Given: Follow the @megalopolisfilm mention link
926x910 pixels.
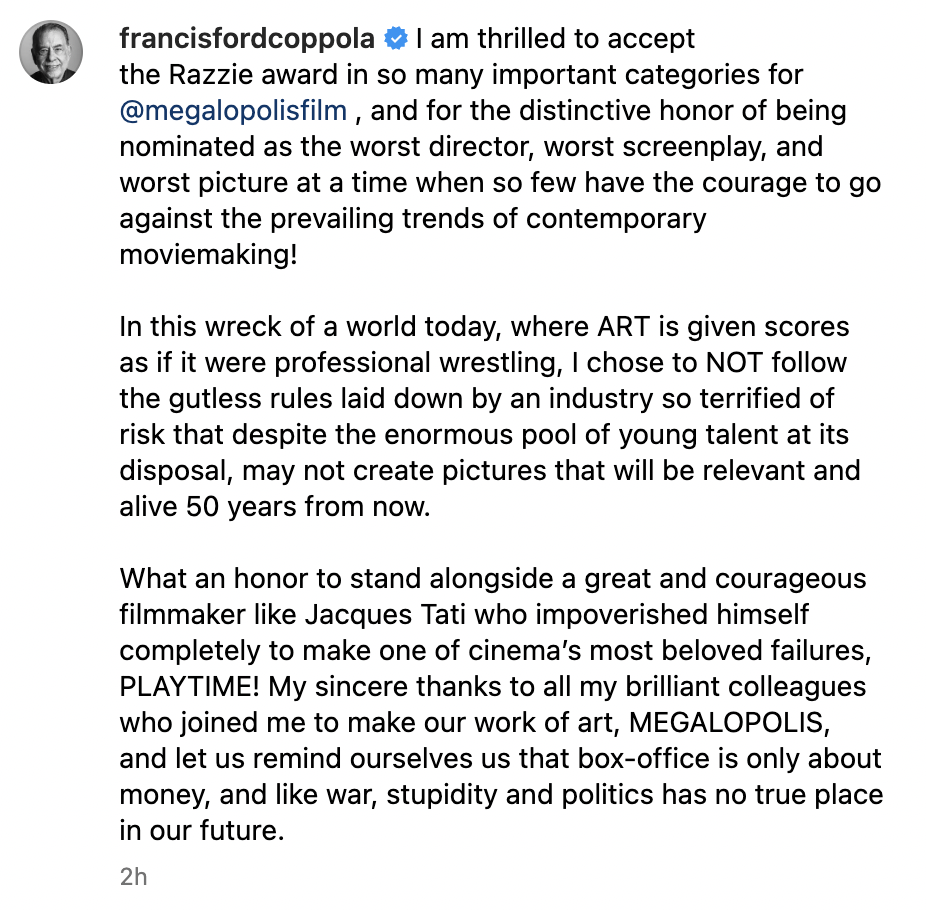Looking at the screenshot, I should pyautogui.click(x=233, y=111).
